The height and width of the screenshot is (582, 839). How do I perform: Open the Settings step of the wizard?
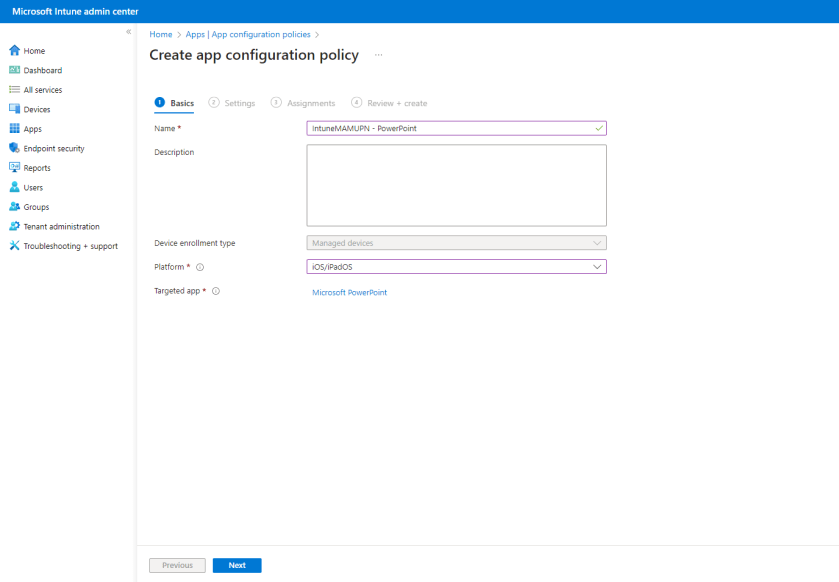238,103
